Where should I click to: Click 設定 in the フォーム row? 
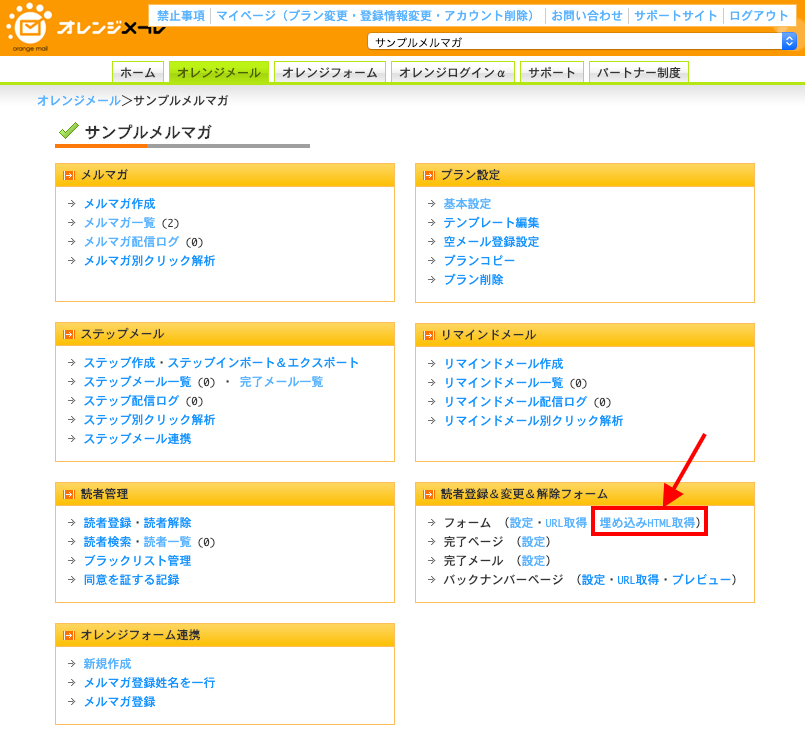(522, 523)
